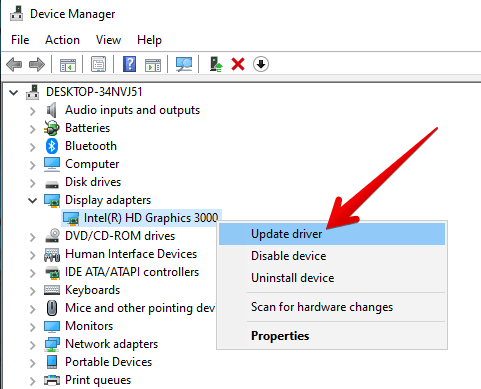
Task: Collapse the Display adapters node arrow
Action: point(32,200)
